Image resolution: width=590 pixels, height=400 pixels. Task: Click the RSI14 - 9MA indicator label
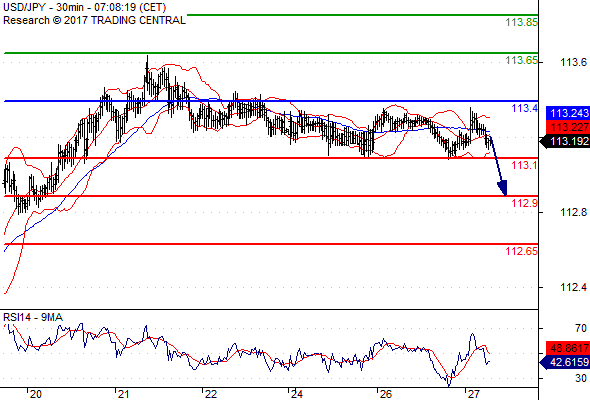click(x=33, y=318)
